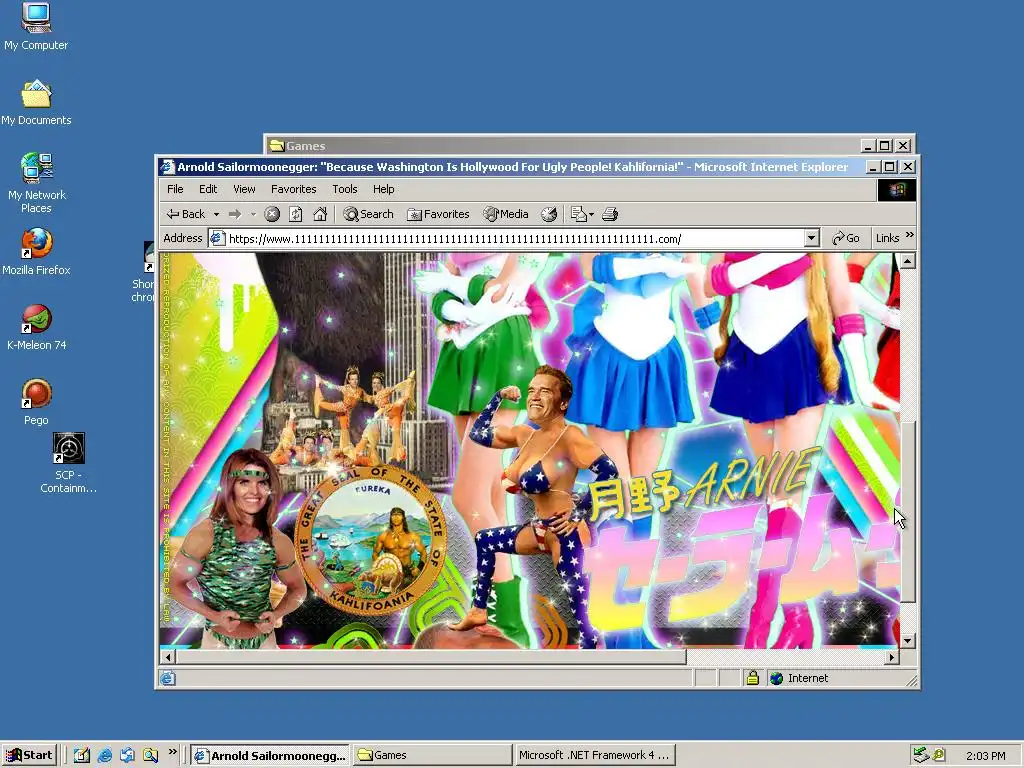The height and width of the screenshot is (768, 1024).
Task: Open the File menu
Action: (x=175, y=189)
